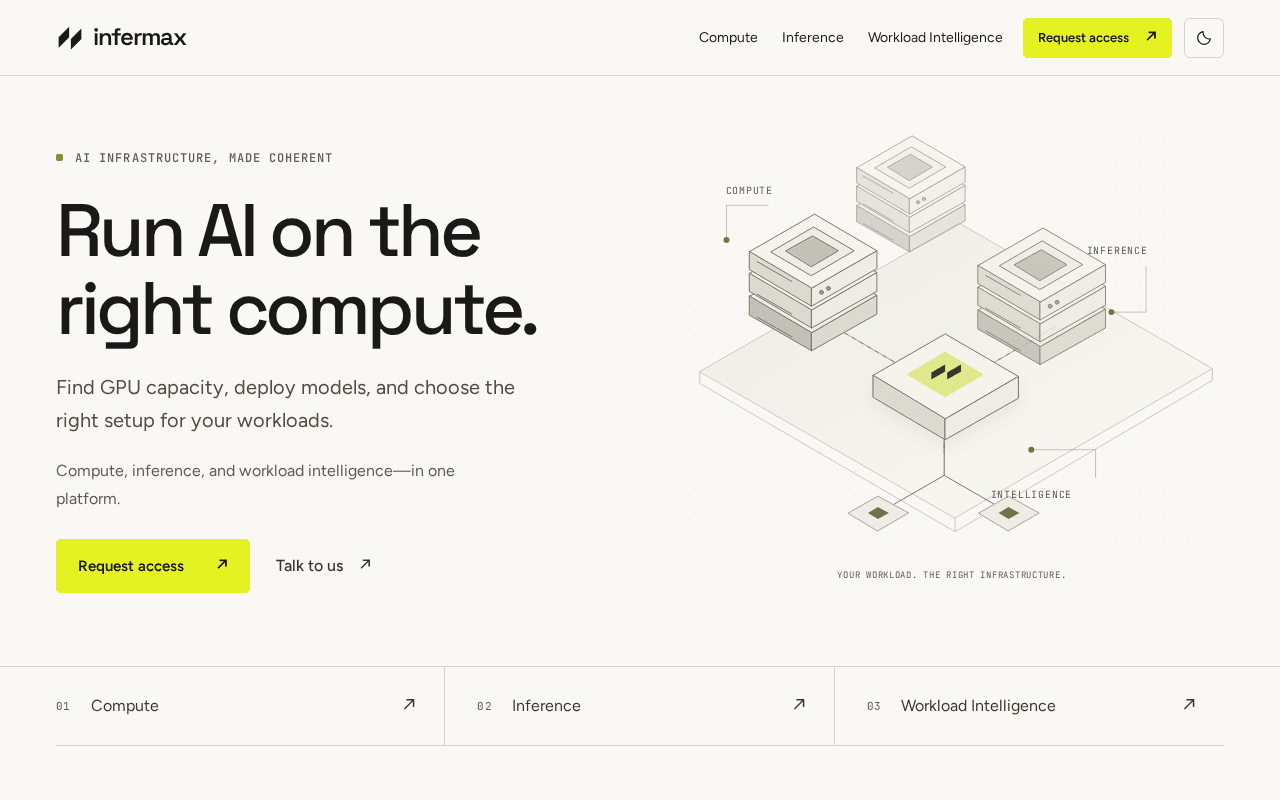The height and width of the screenshot is (800, 1280).
Task: Click the arrow on 03 Workload Intelligence card
Action: tap(1189, 705)
